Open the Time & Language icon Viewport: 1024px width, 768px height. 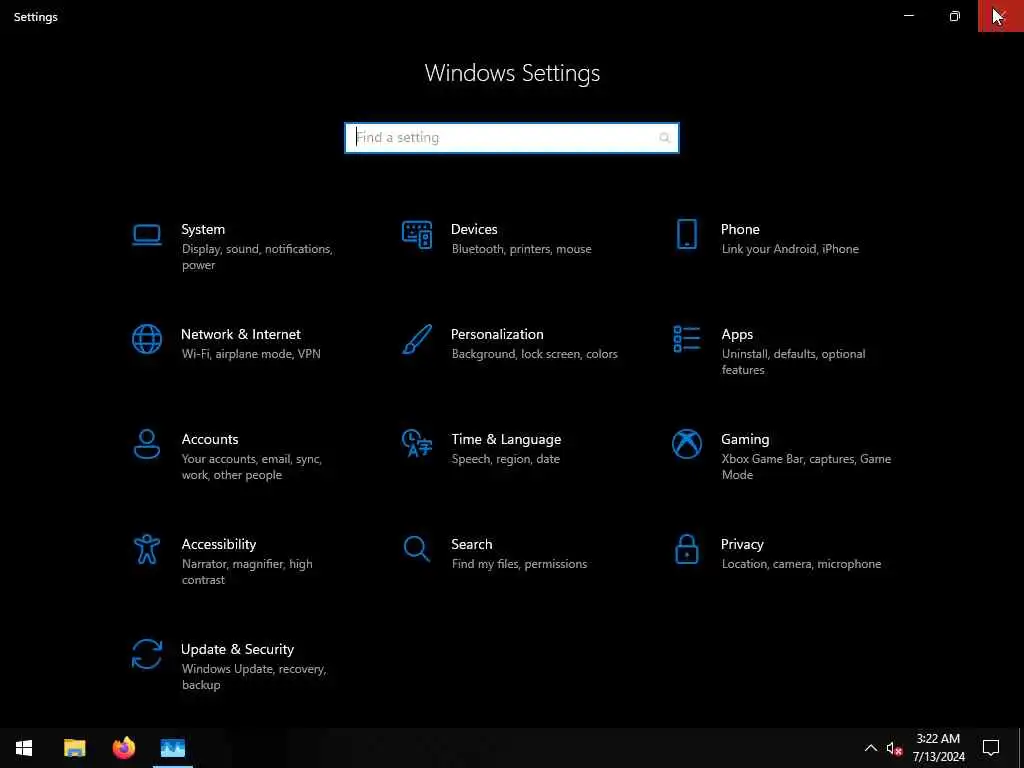pos(417,443)
